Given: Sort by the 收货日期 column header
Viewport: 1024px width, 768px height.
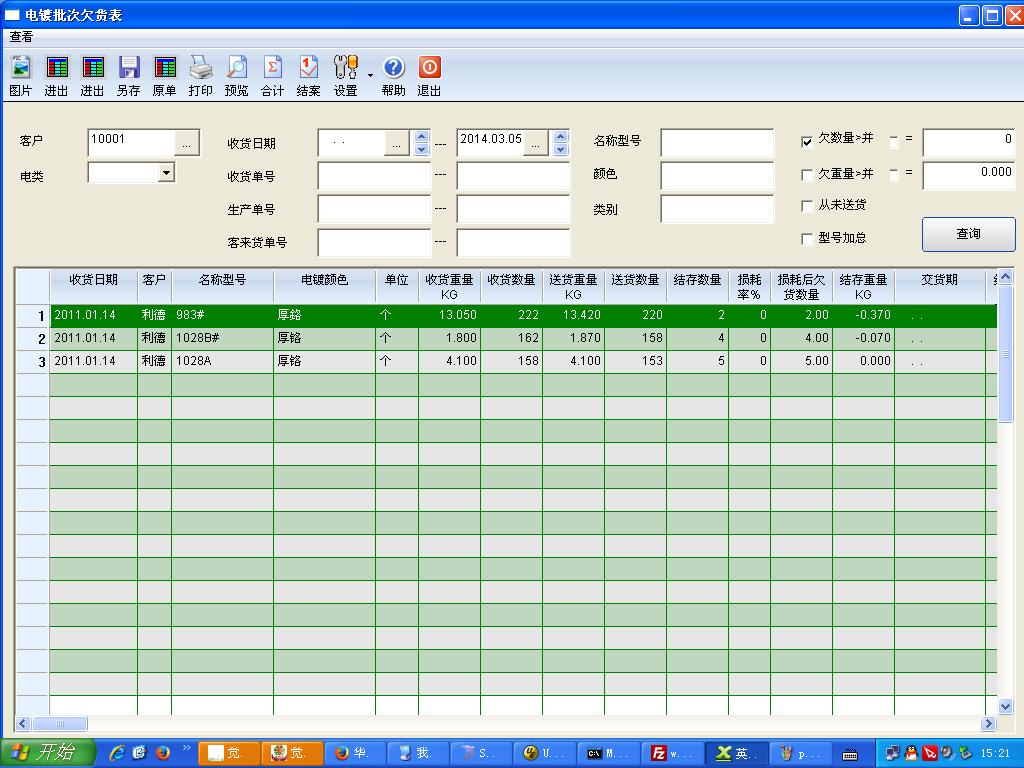Looking at the screenshot, I should click(93, 286).
